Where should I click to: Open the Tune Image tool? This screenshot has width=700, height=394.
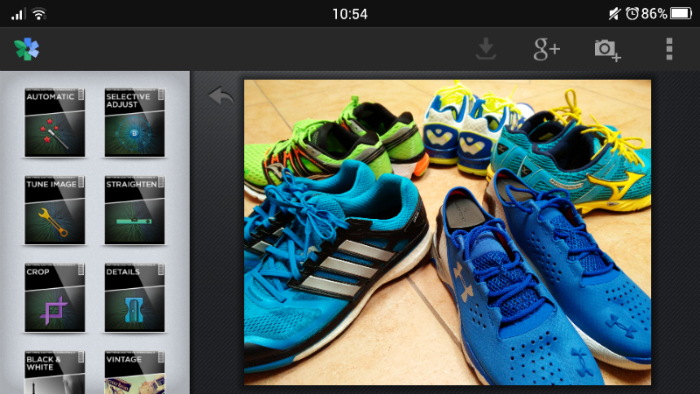(x=54, y=210)
